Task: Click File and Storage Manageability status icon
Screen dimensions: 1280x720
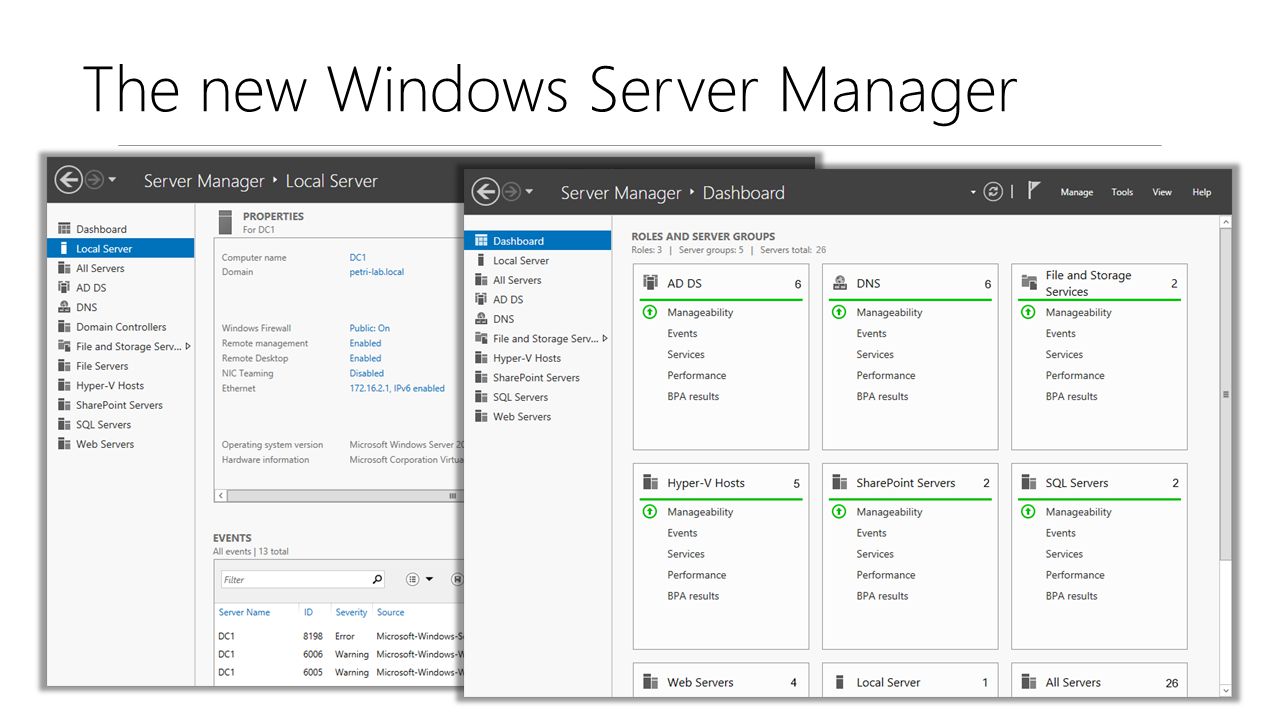Action: pos(1028,312)
